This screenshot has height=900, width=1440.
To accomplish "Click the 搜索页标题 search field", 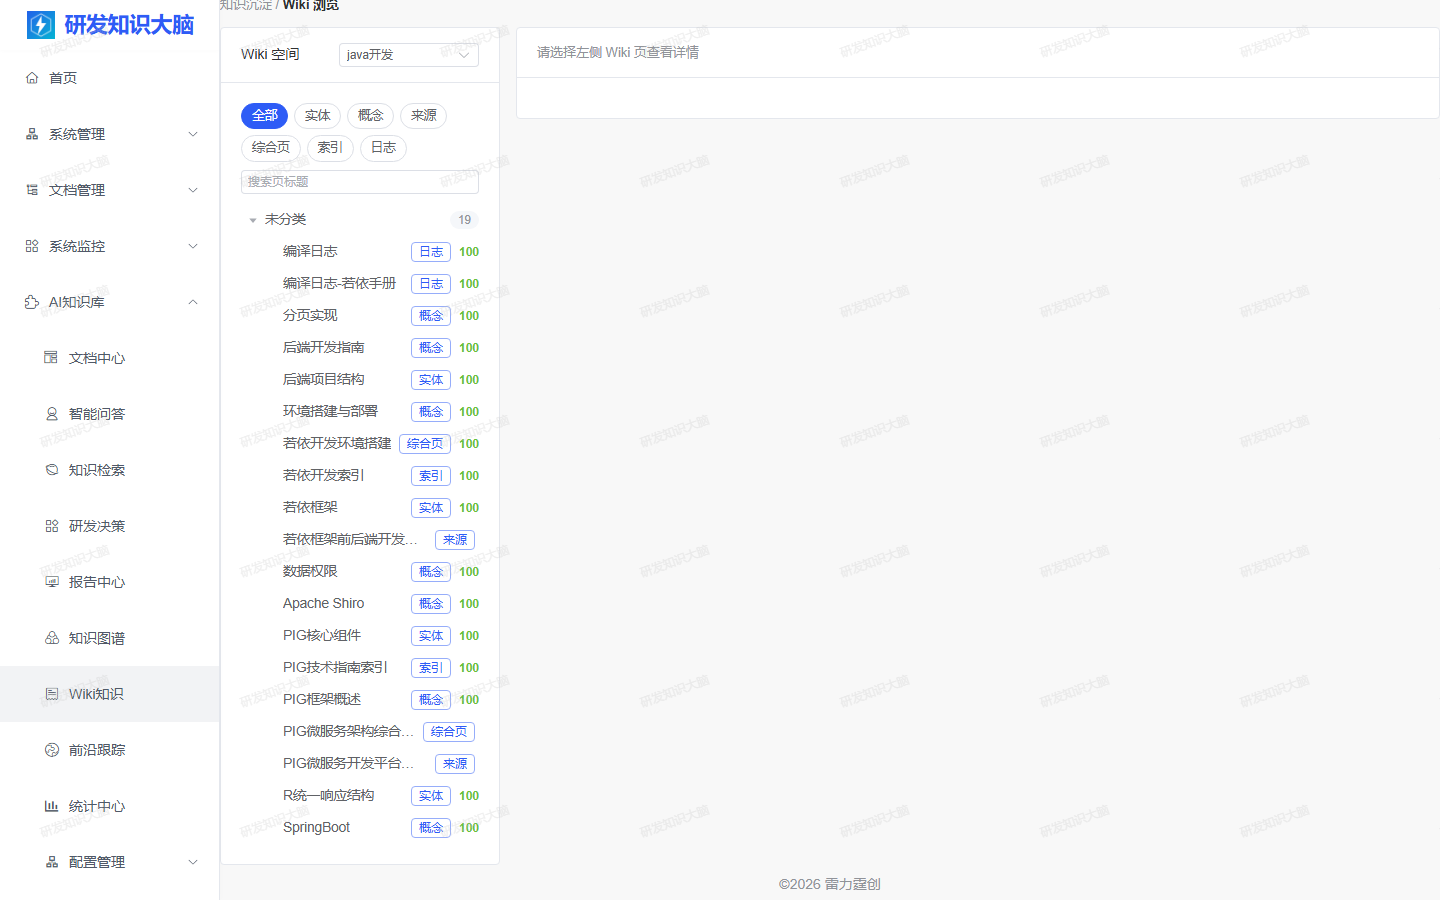I will pos(360,182).
